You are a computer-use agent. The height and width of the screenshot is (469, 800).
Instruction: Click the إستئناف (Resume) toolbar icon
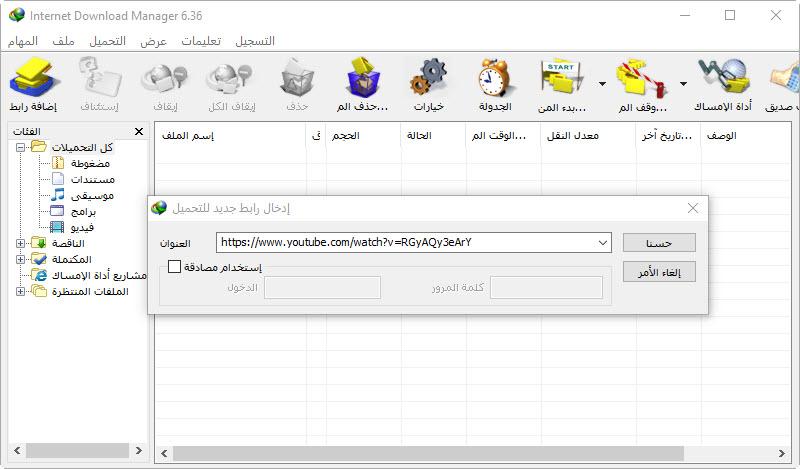[99, 79]
